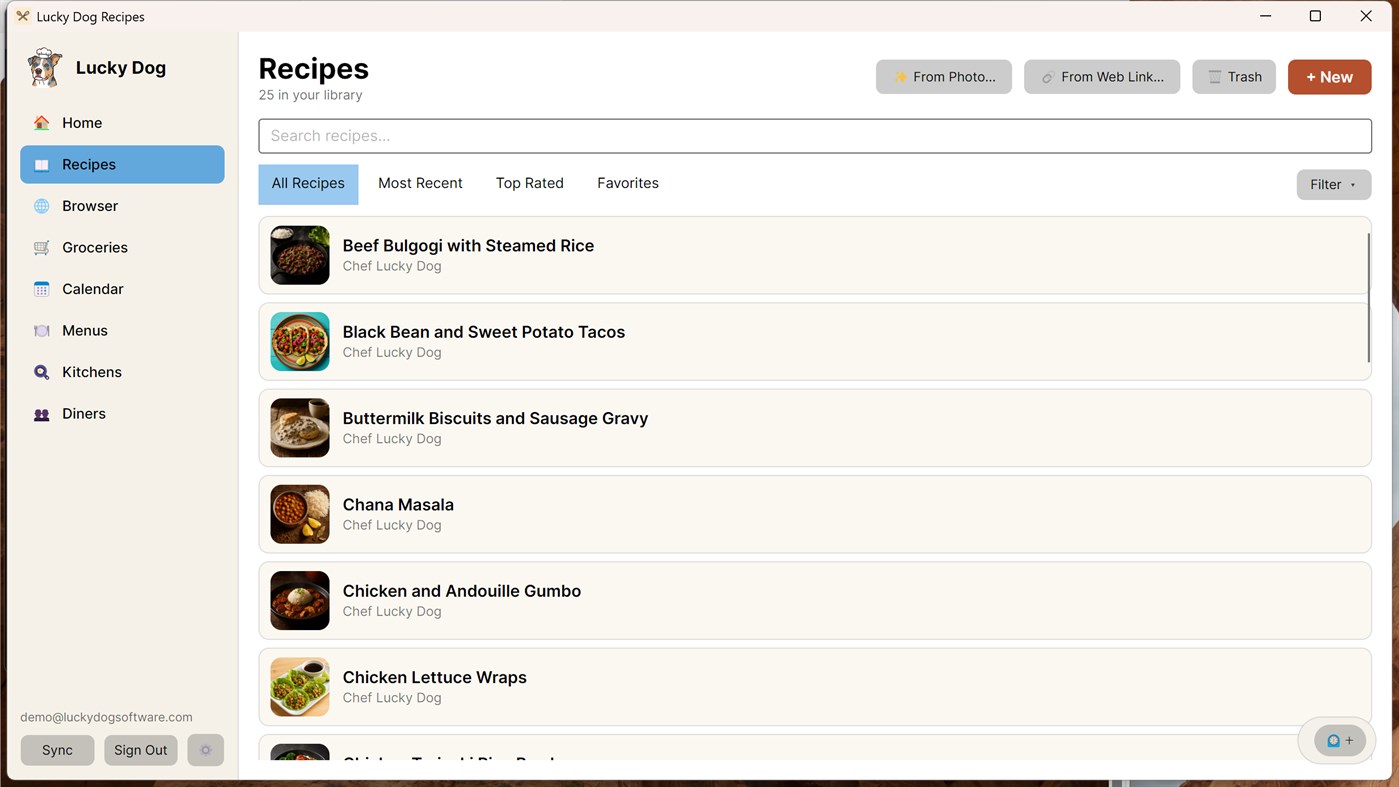Switch to the All Recipes tab
This screenshot has width=1399, height=787.
[x=308, y=184]
